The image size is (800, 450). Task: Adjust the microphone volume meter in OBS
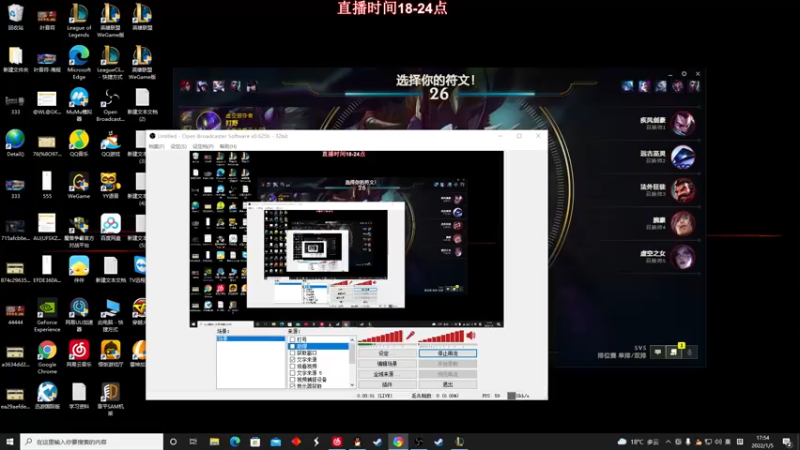(x=381, y=336)
